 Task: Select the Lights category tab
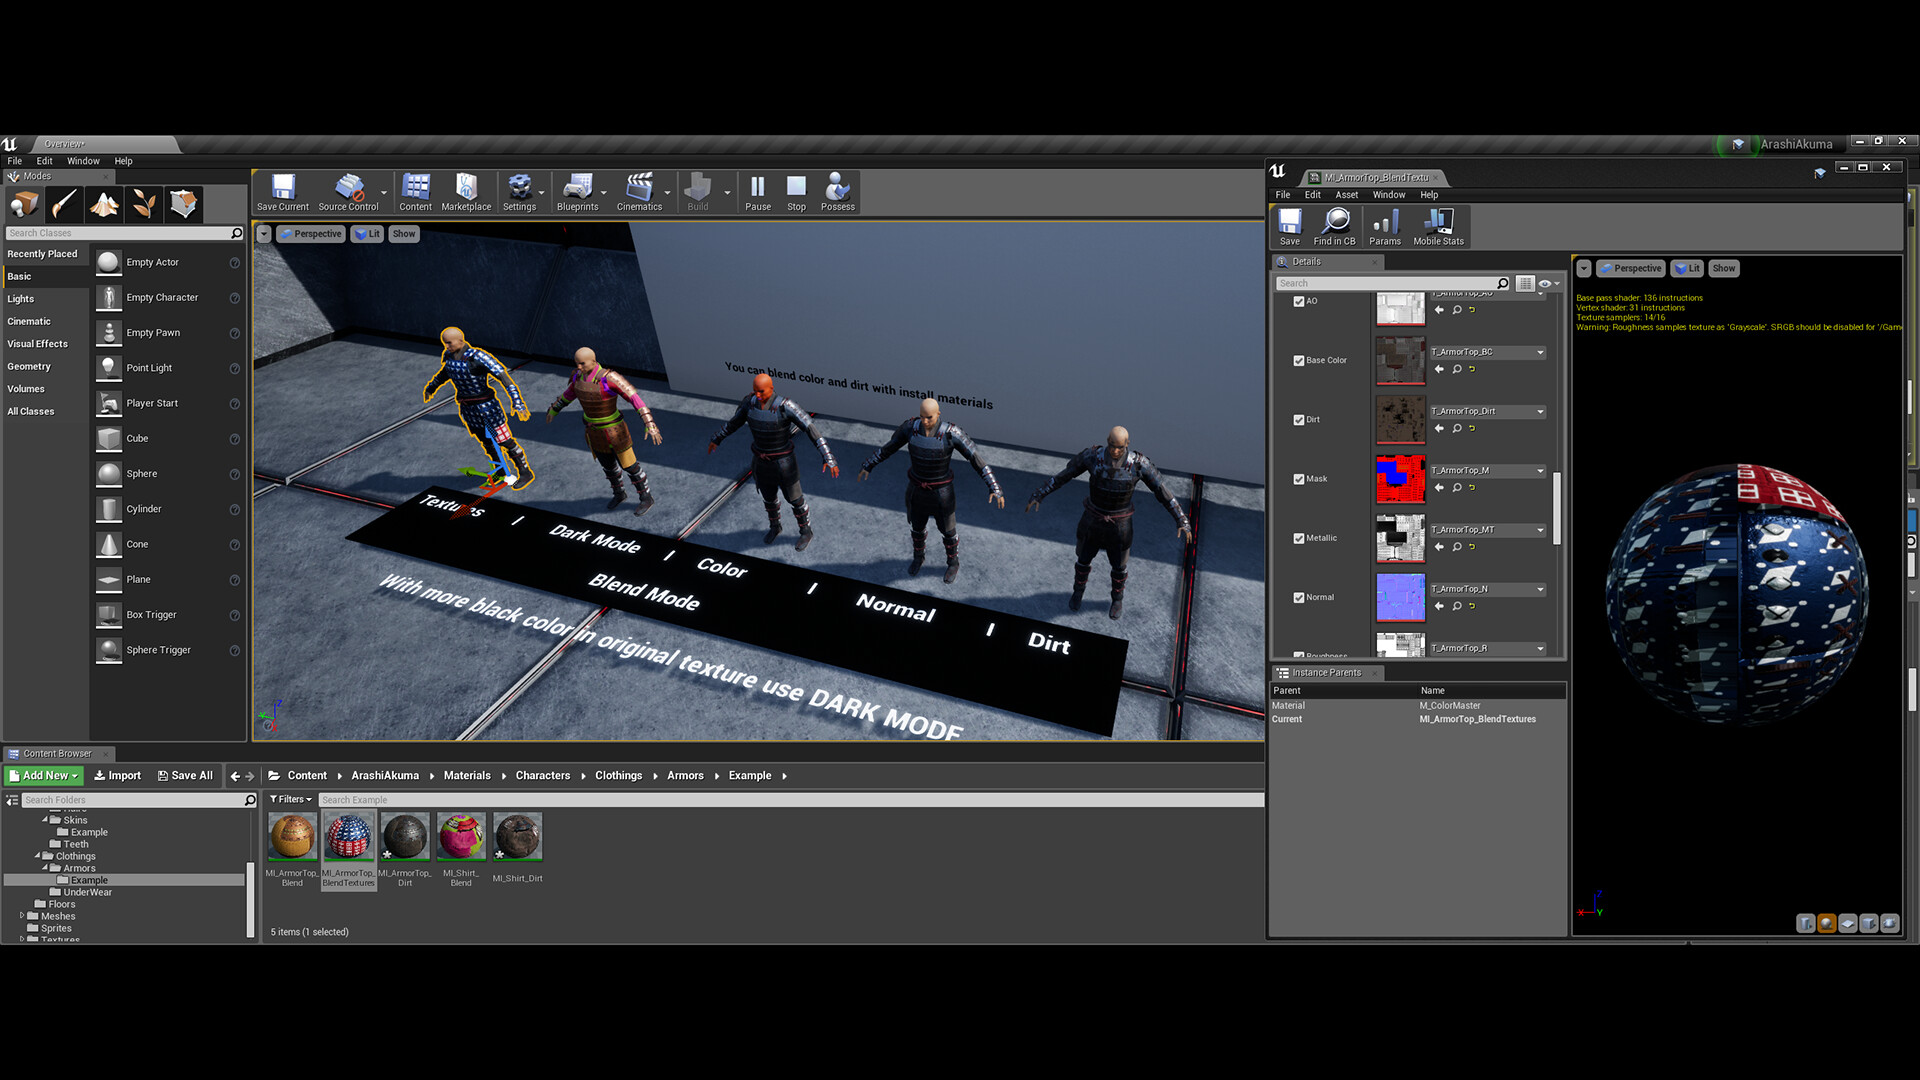coord(46,299)
